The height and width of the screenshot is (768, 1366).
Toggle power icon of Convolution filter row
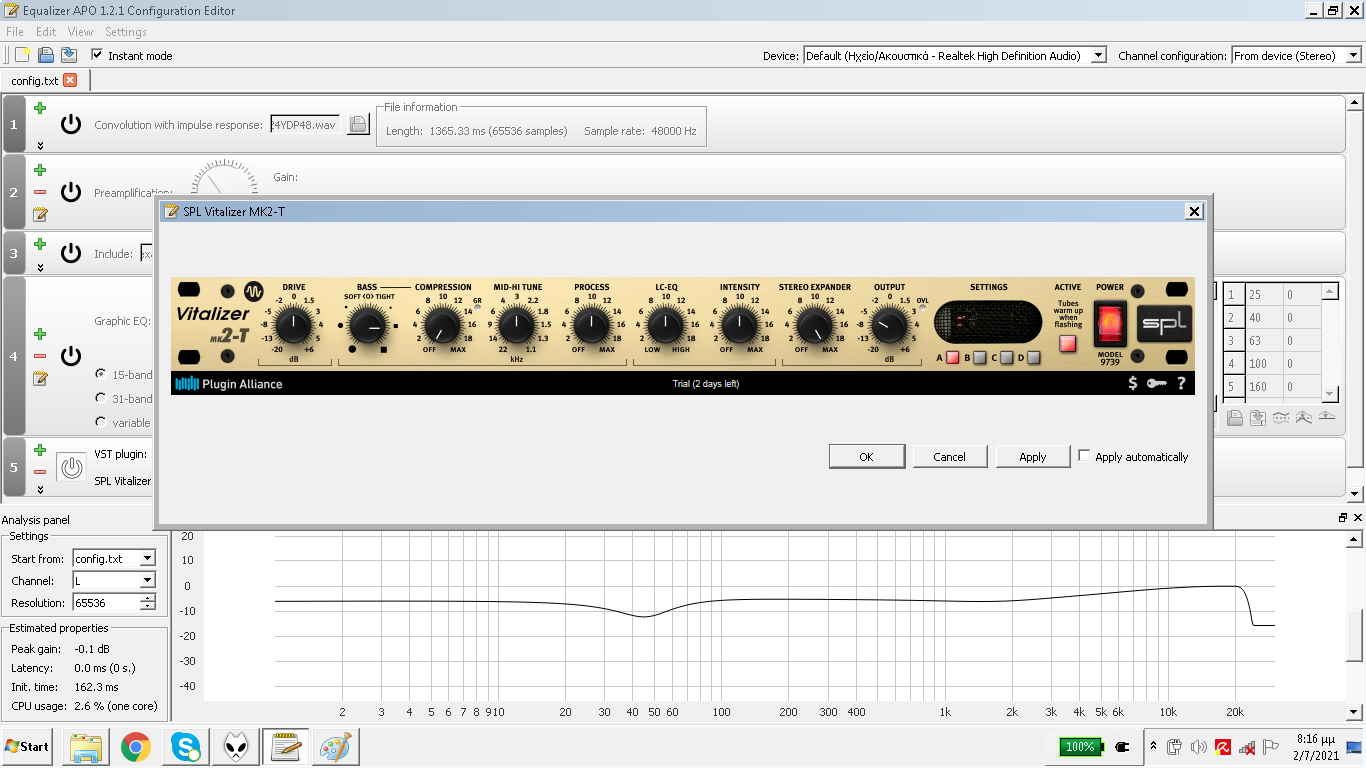70,124
